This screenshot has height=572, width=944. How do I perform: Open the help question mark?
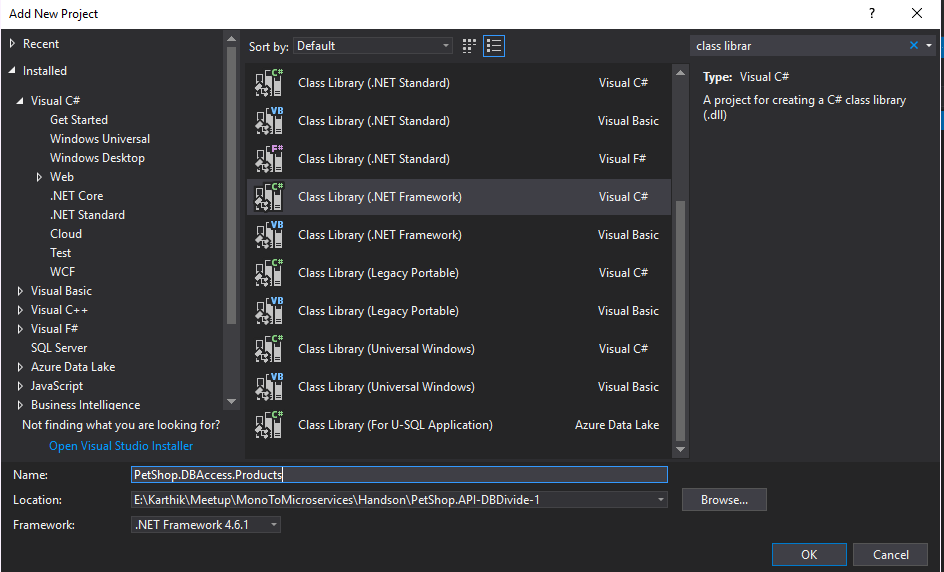[872, 13]
